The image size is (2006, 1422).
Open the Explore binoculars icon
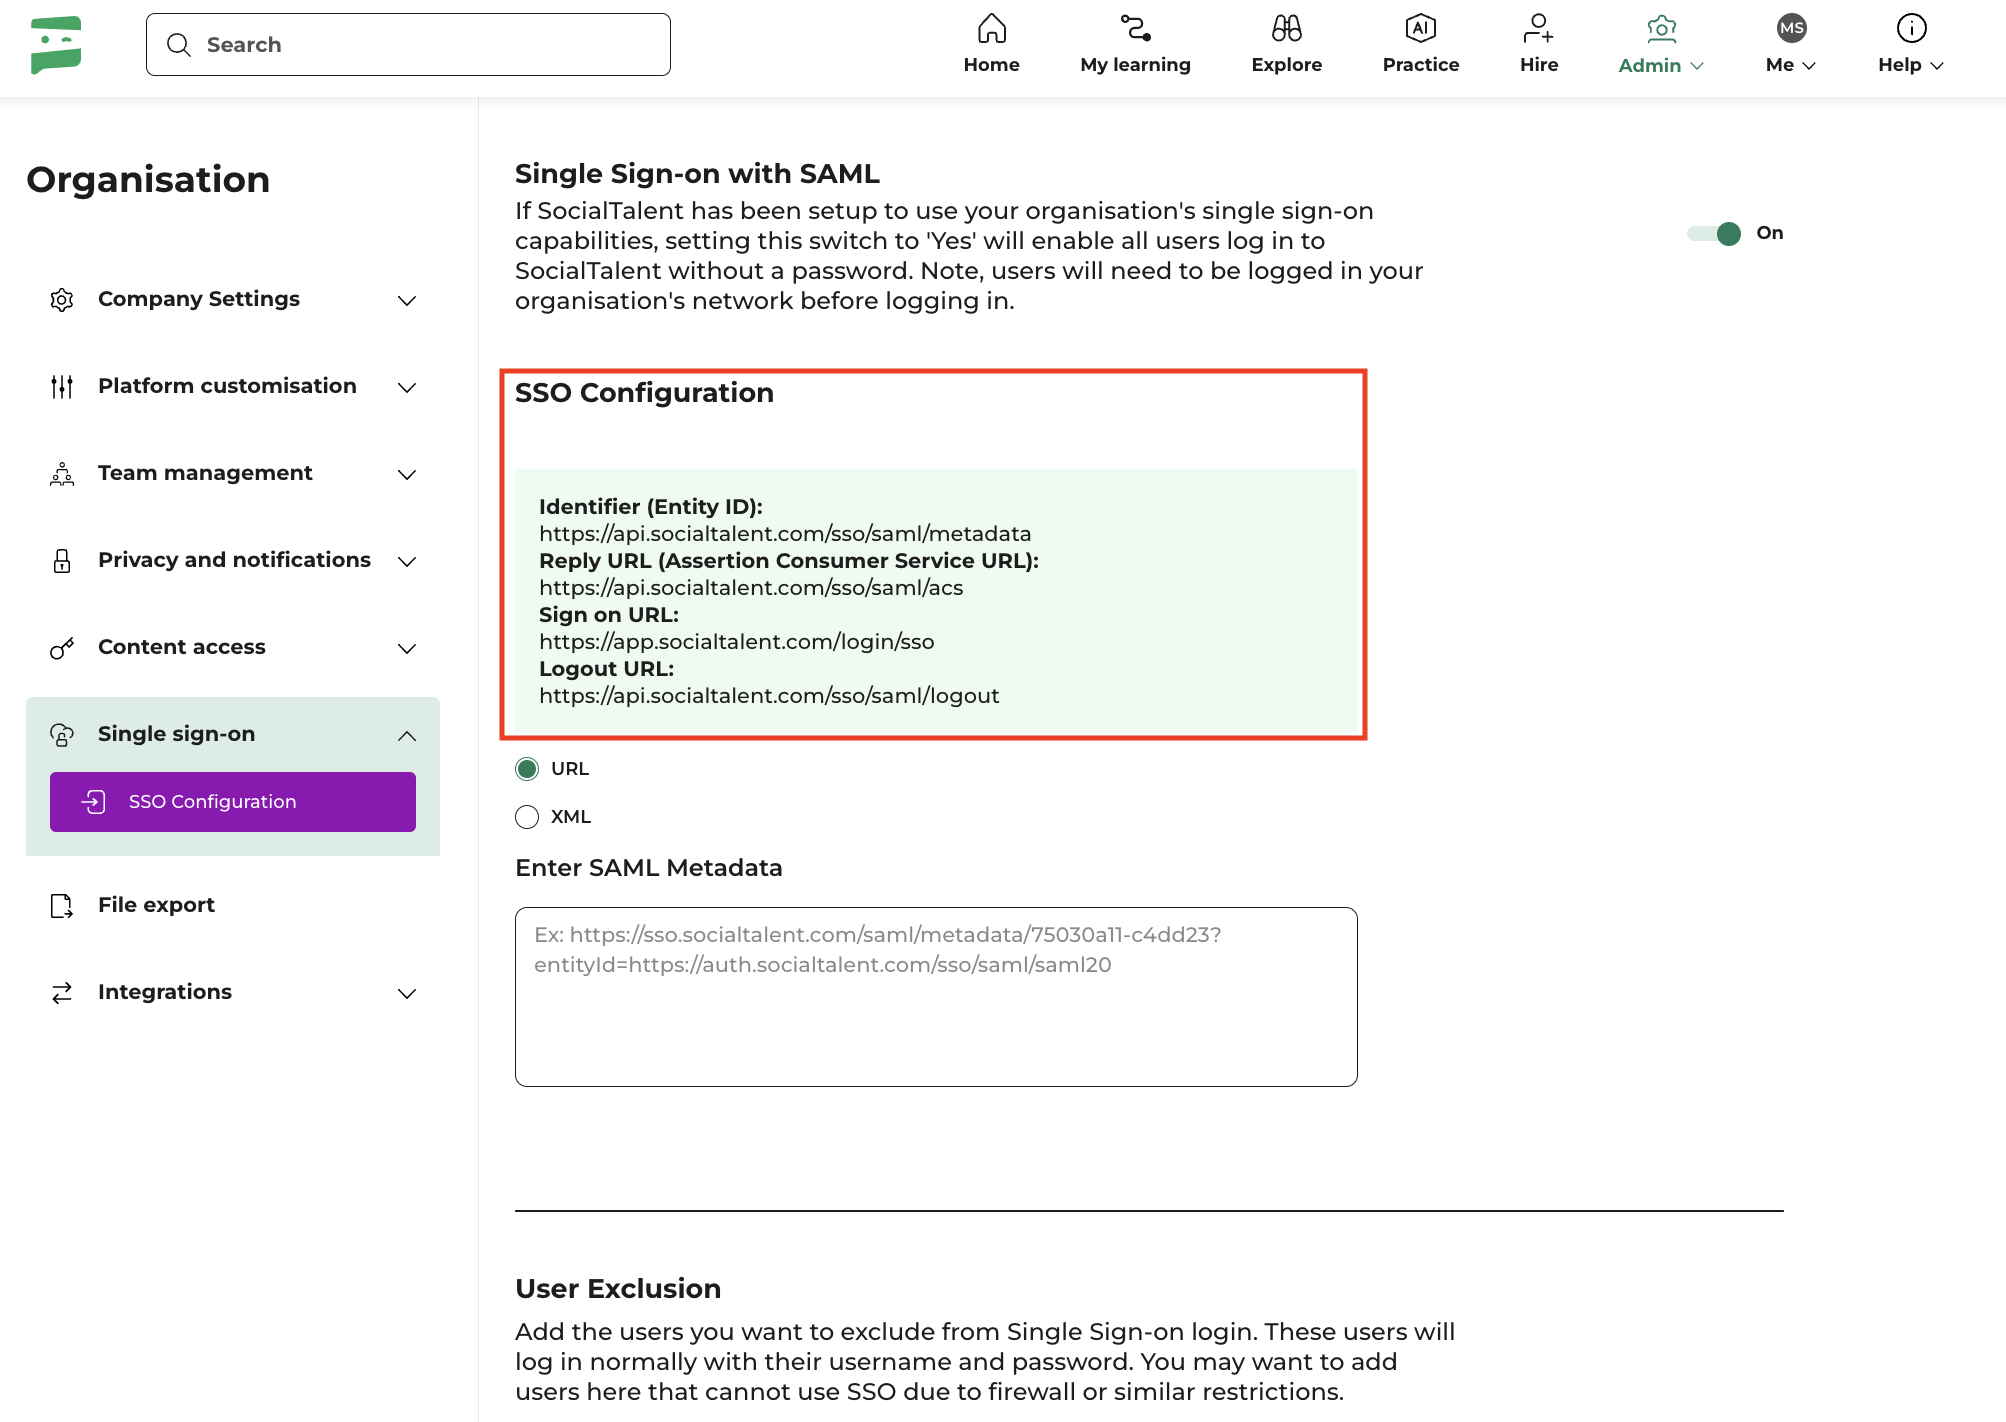point(1286,28)
